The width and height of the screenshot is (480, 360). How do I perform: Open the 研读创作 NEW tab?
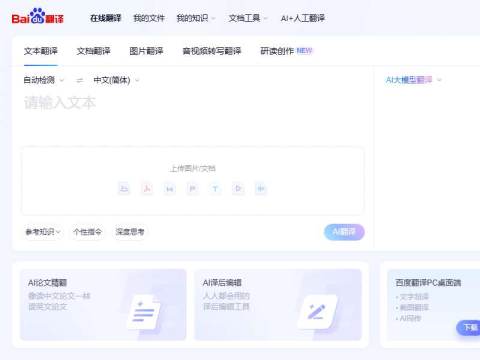[x=286, y=51]
